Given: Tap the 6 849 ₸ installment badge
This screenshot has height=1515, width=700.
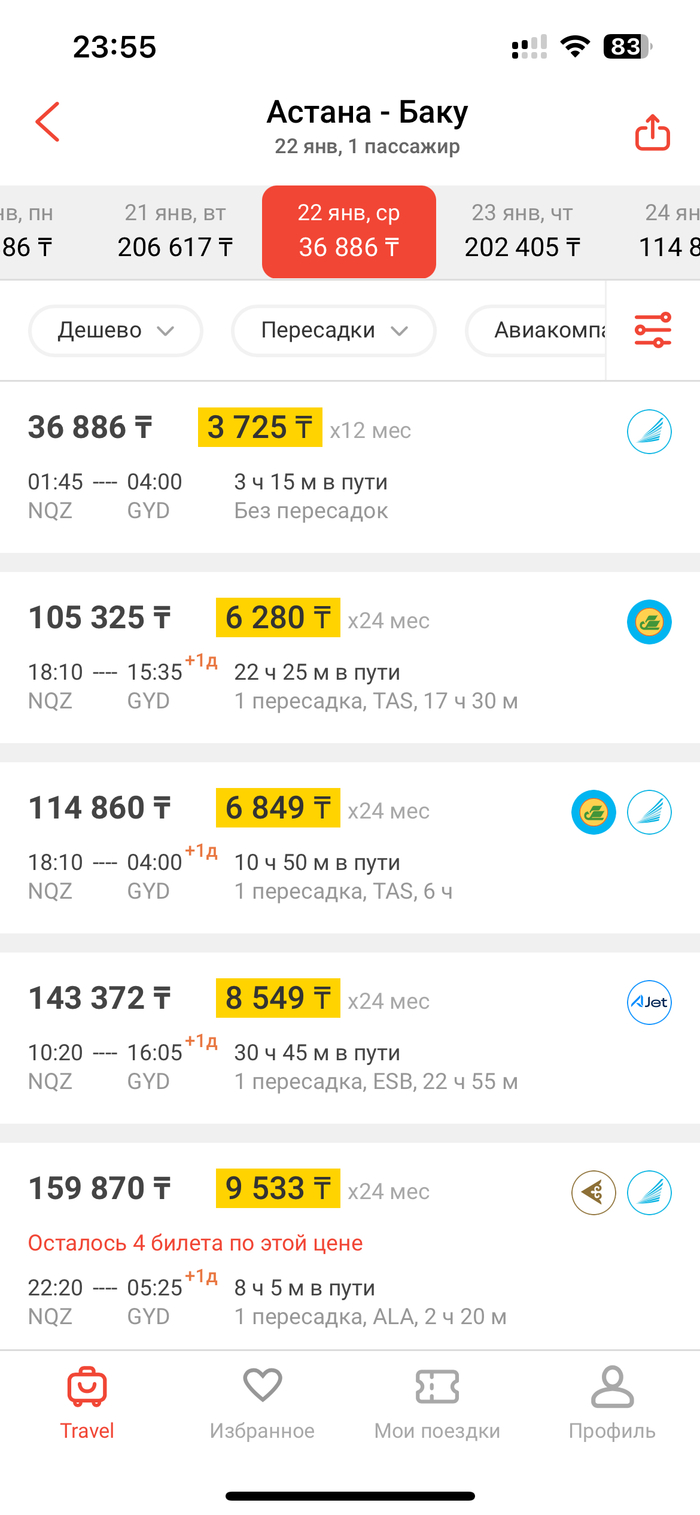Looking at the screenshot, I should pyautogui.click(x=278, y=808).
